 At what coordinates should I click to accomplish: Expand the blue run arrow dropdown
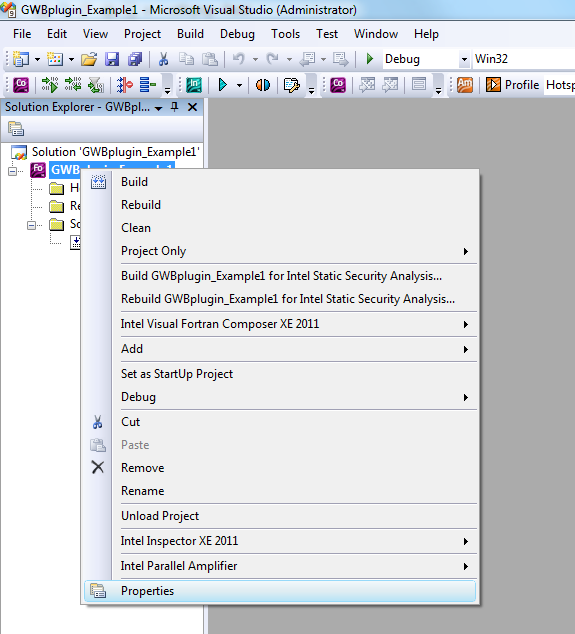pyautogui.click(x=239, y=85)
